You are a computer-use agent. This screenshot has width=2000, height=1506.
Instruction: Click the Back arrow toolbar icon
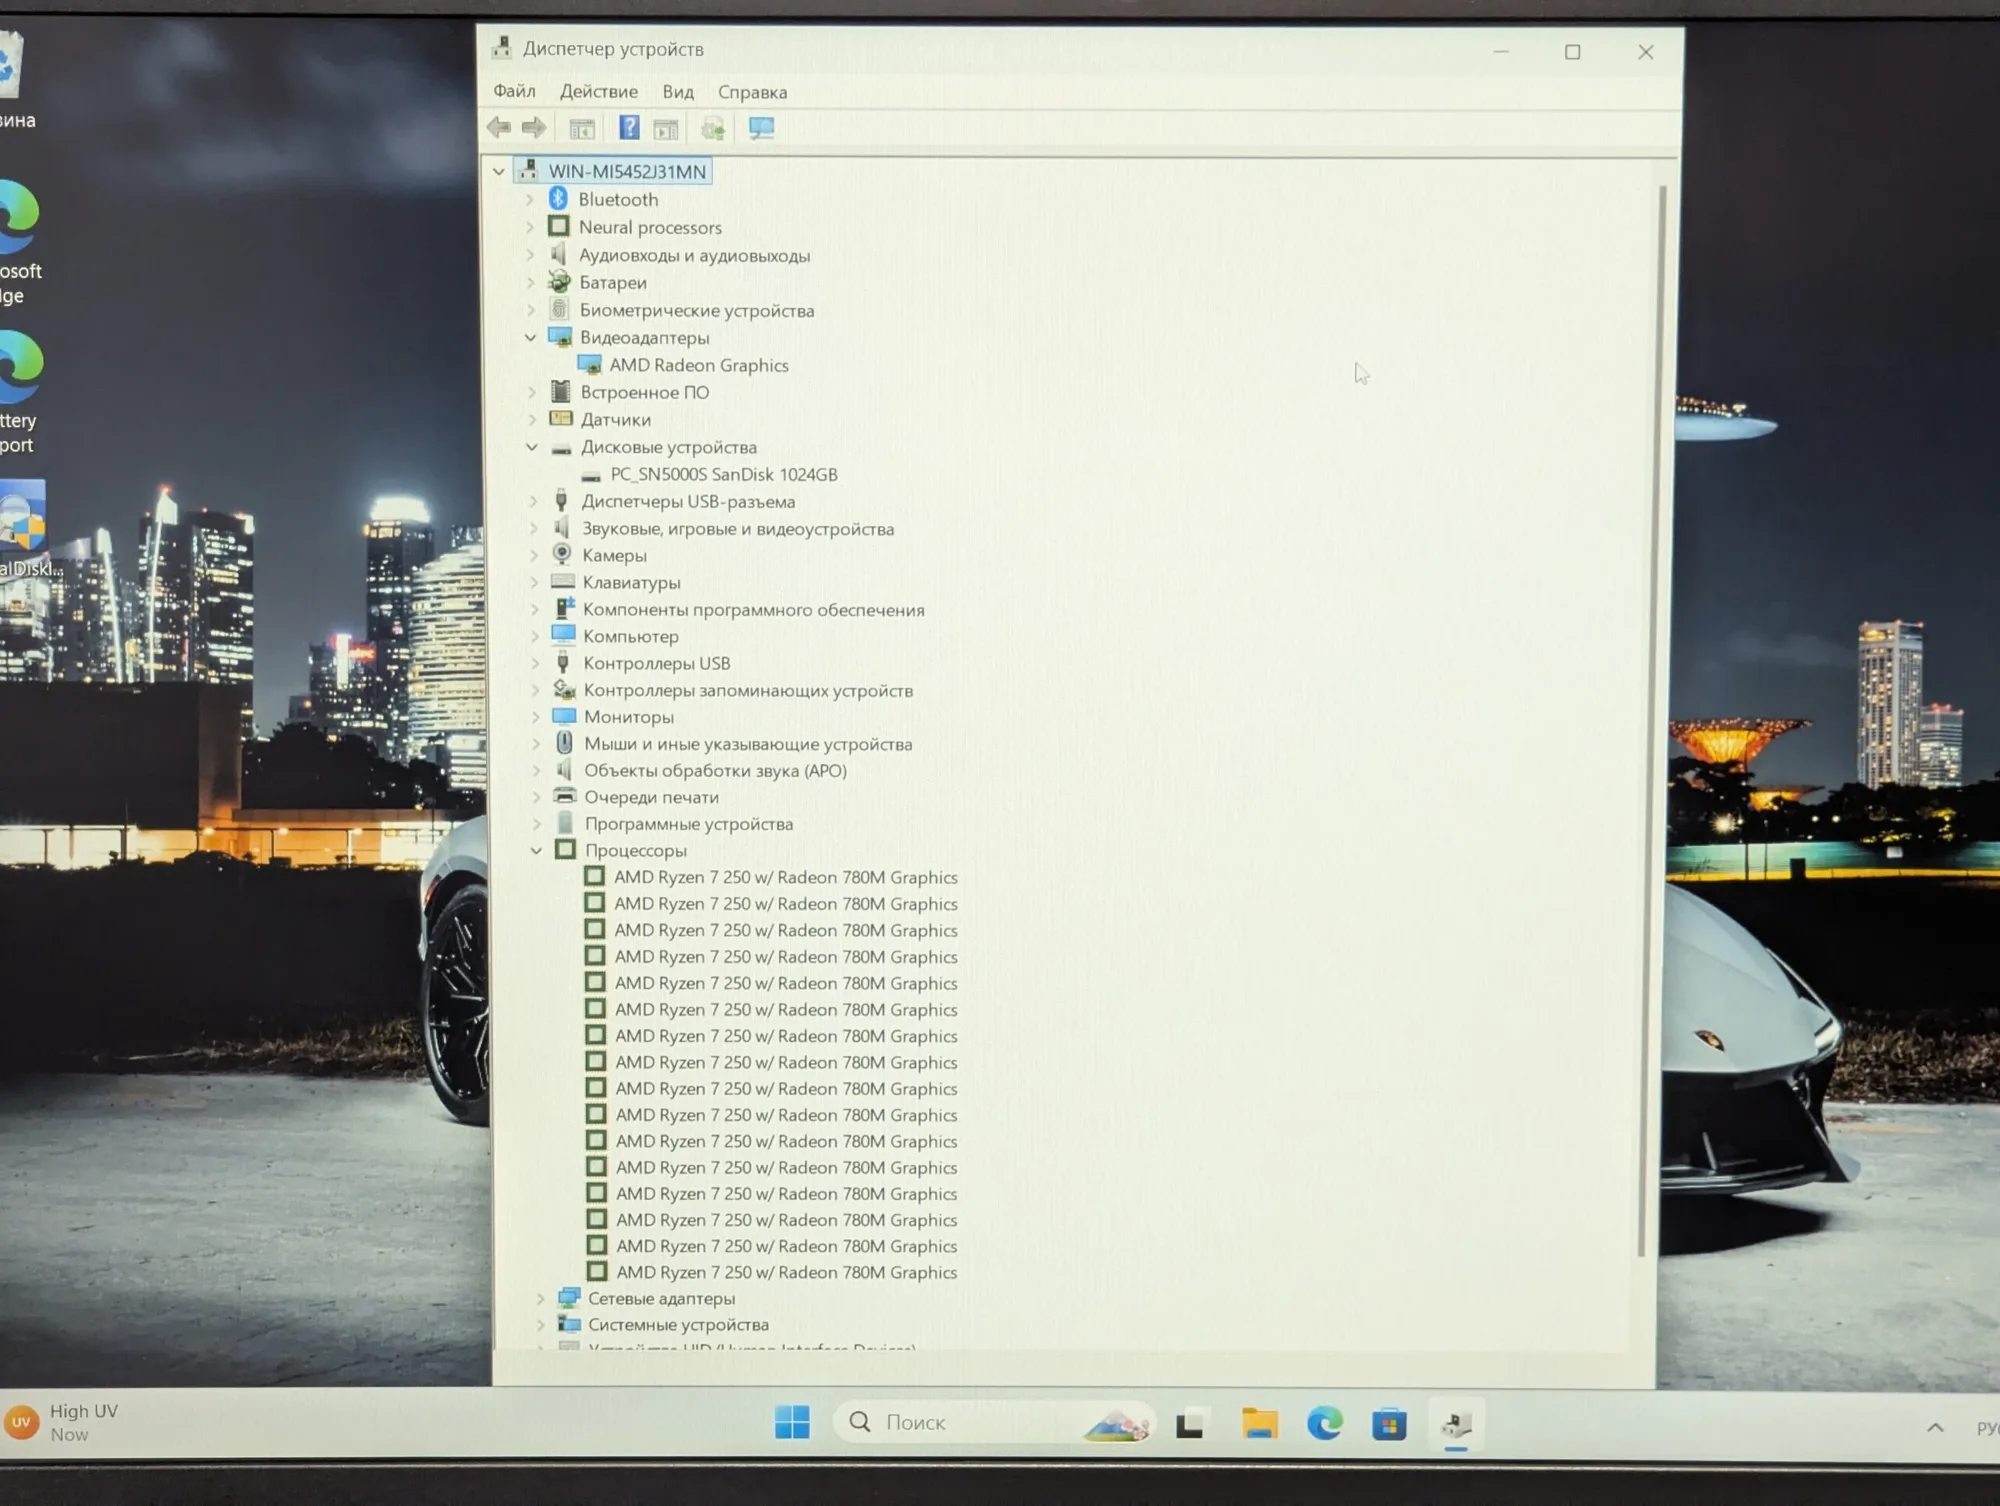(498, 128)
